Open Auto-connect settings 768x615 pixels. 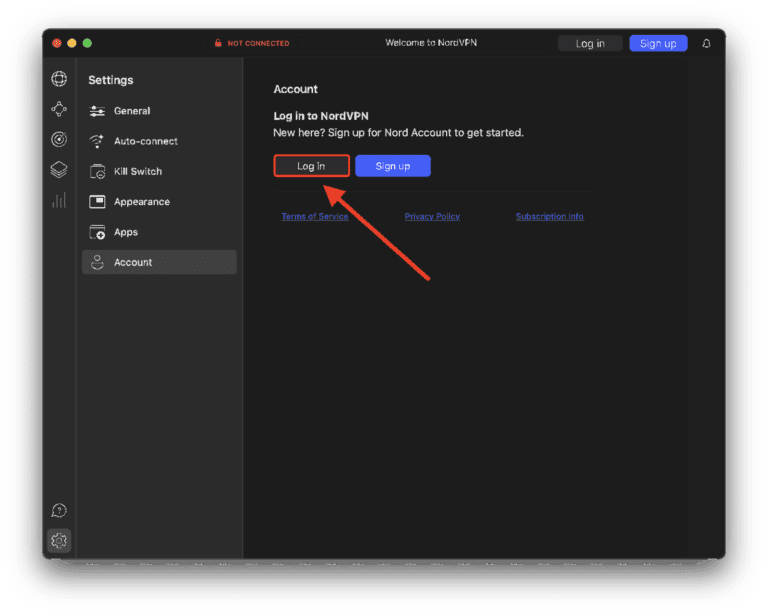pyautogui.click(x=145, y=141)
